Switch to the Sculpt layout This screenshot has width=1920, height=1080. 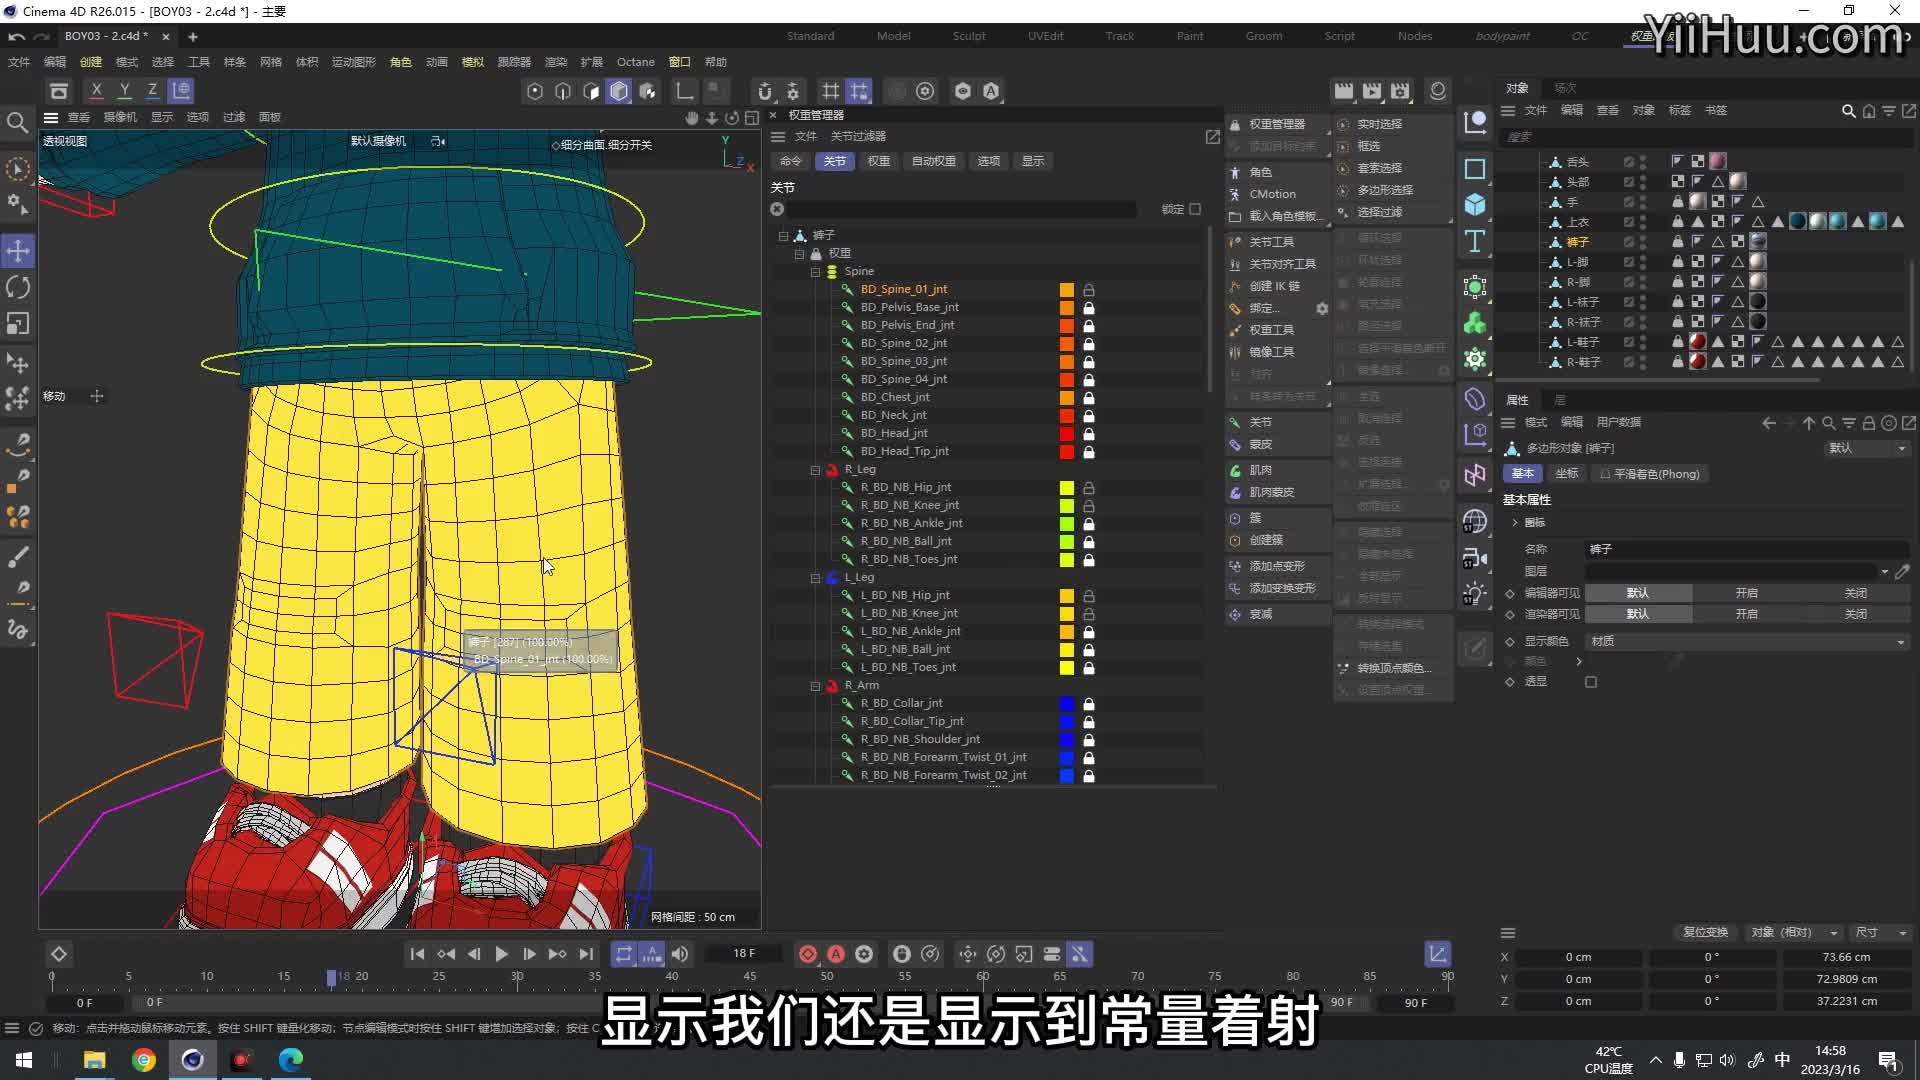point(968,36)
